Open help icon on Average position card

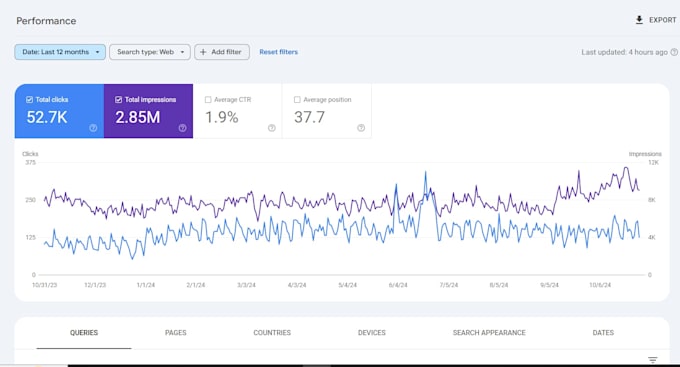(361, 128)
